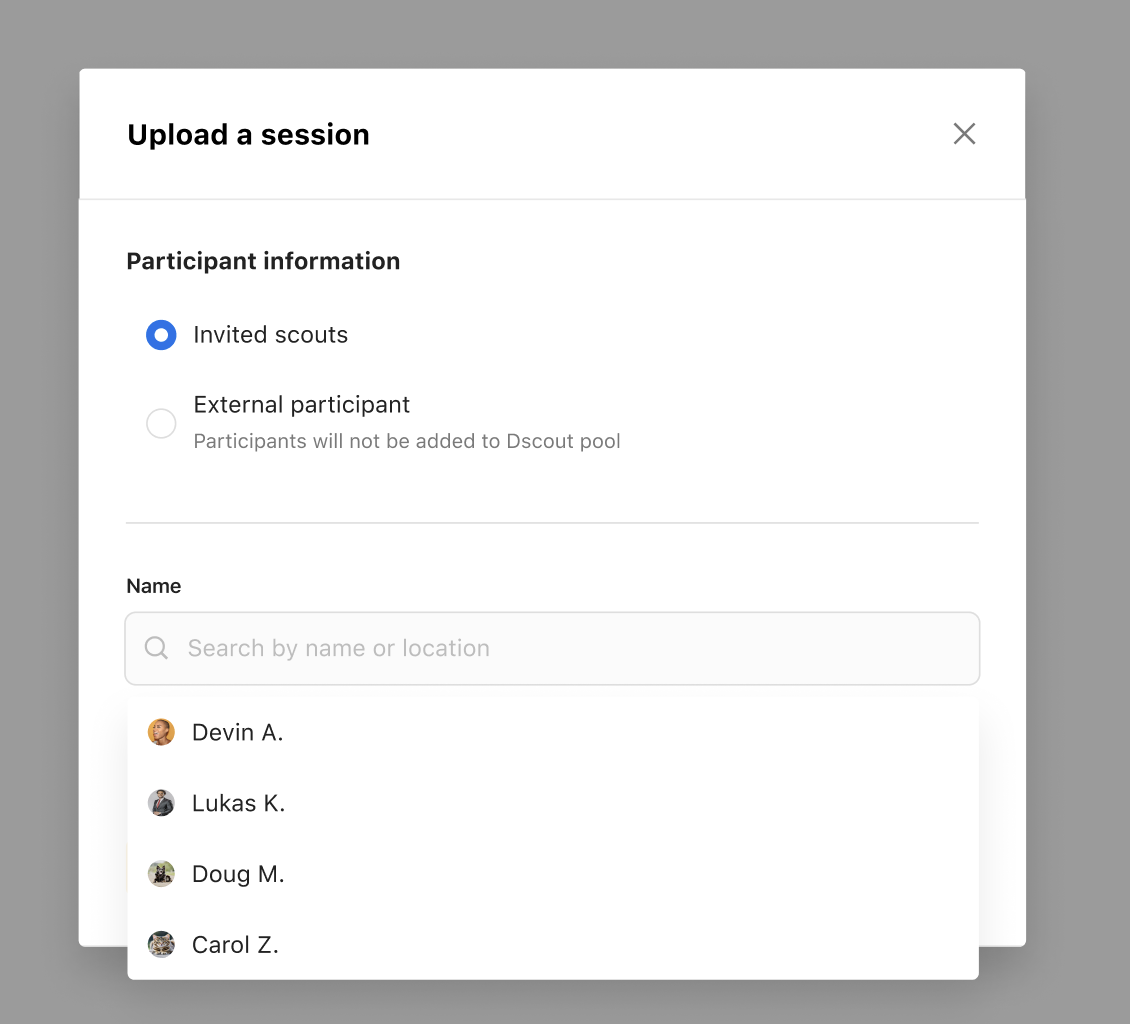
Task: Click the magnifying glass search icon
Action: (x=156, y=649)
